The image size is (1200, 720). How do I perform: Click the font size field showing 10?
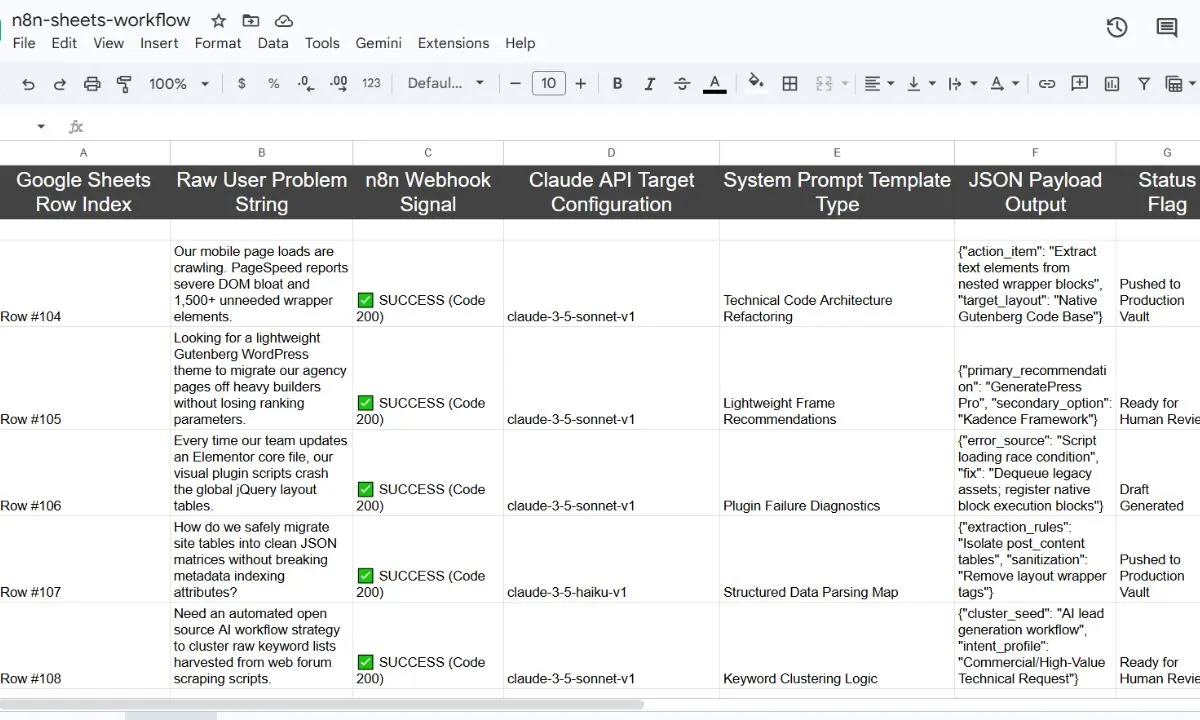point(548,84)
